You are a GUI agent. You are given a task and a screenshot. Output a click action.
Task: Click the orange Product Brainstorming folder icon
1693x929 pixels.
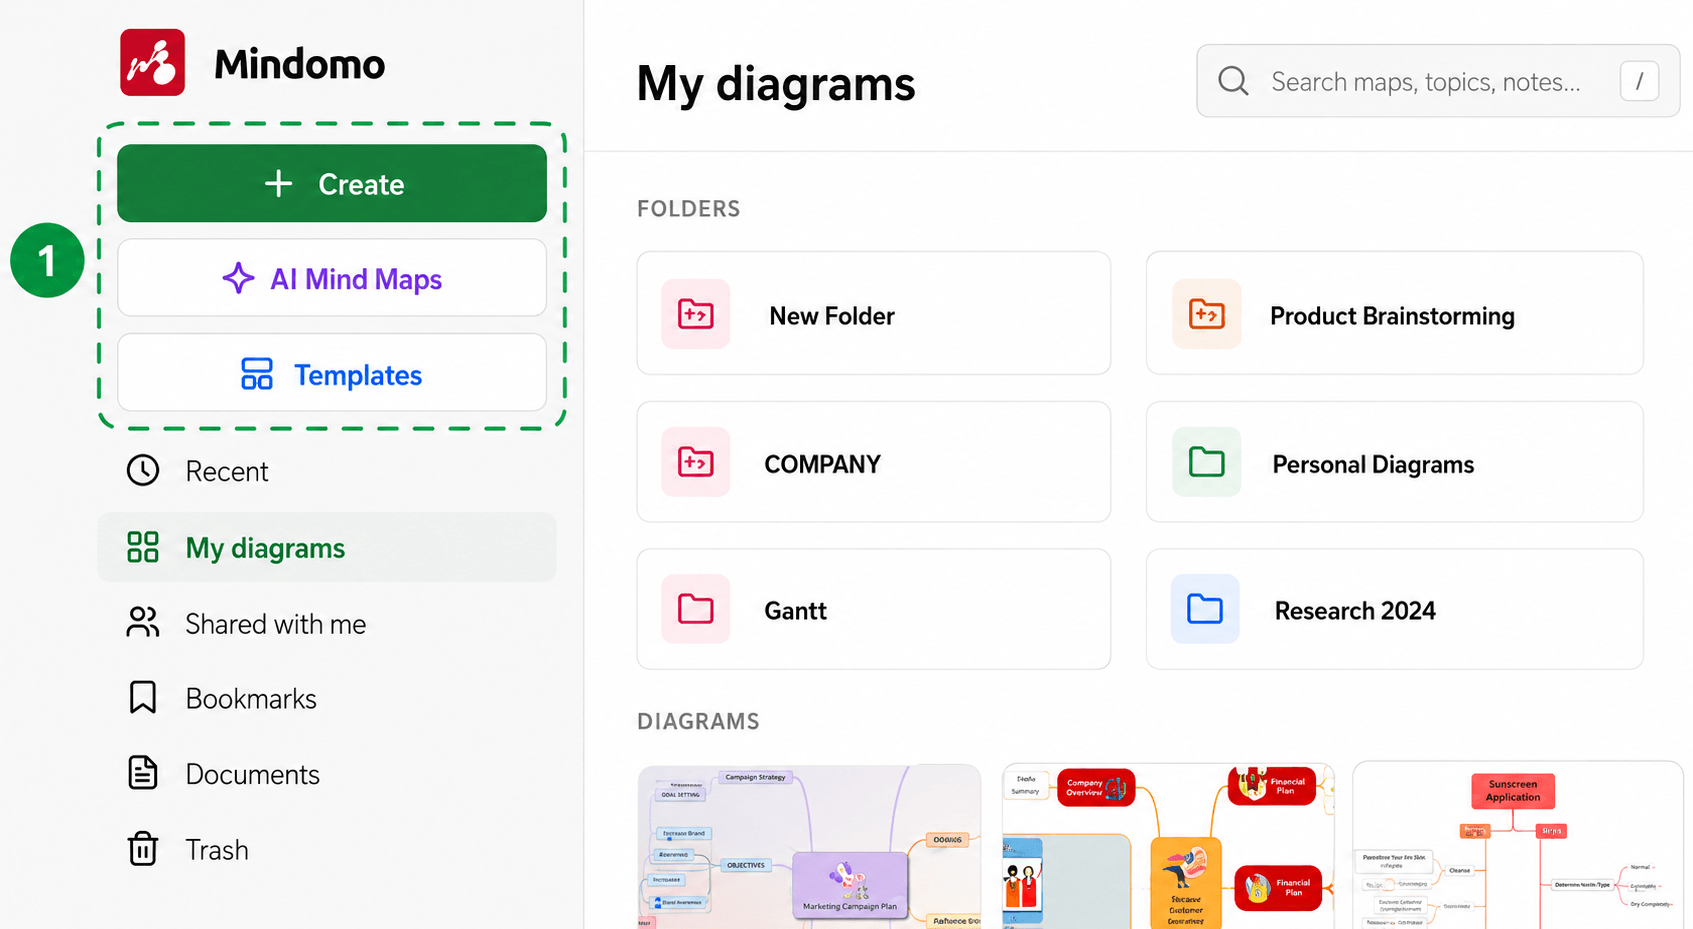click(1207, 314)
